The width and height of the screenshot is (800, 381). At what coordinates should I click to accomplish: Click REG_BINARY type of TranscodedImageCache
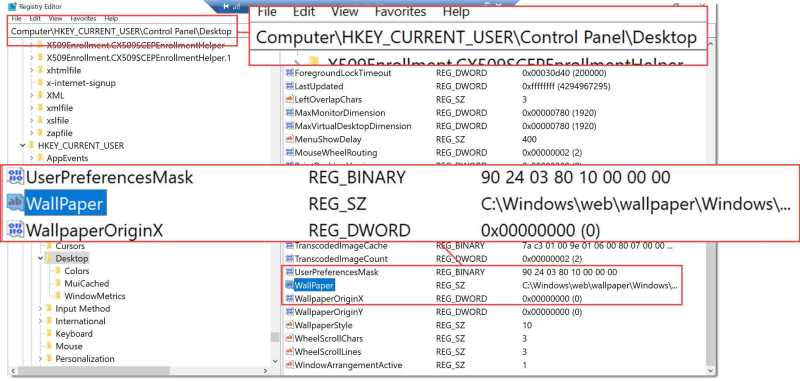tap(460, 245)
